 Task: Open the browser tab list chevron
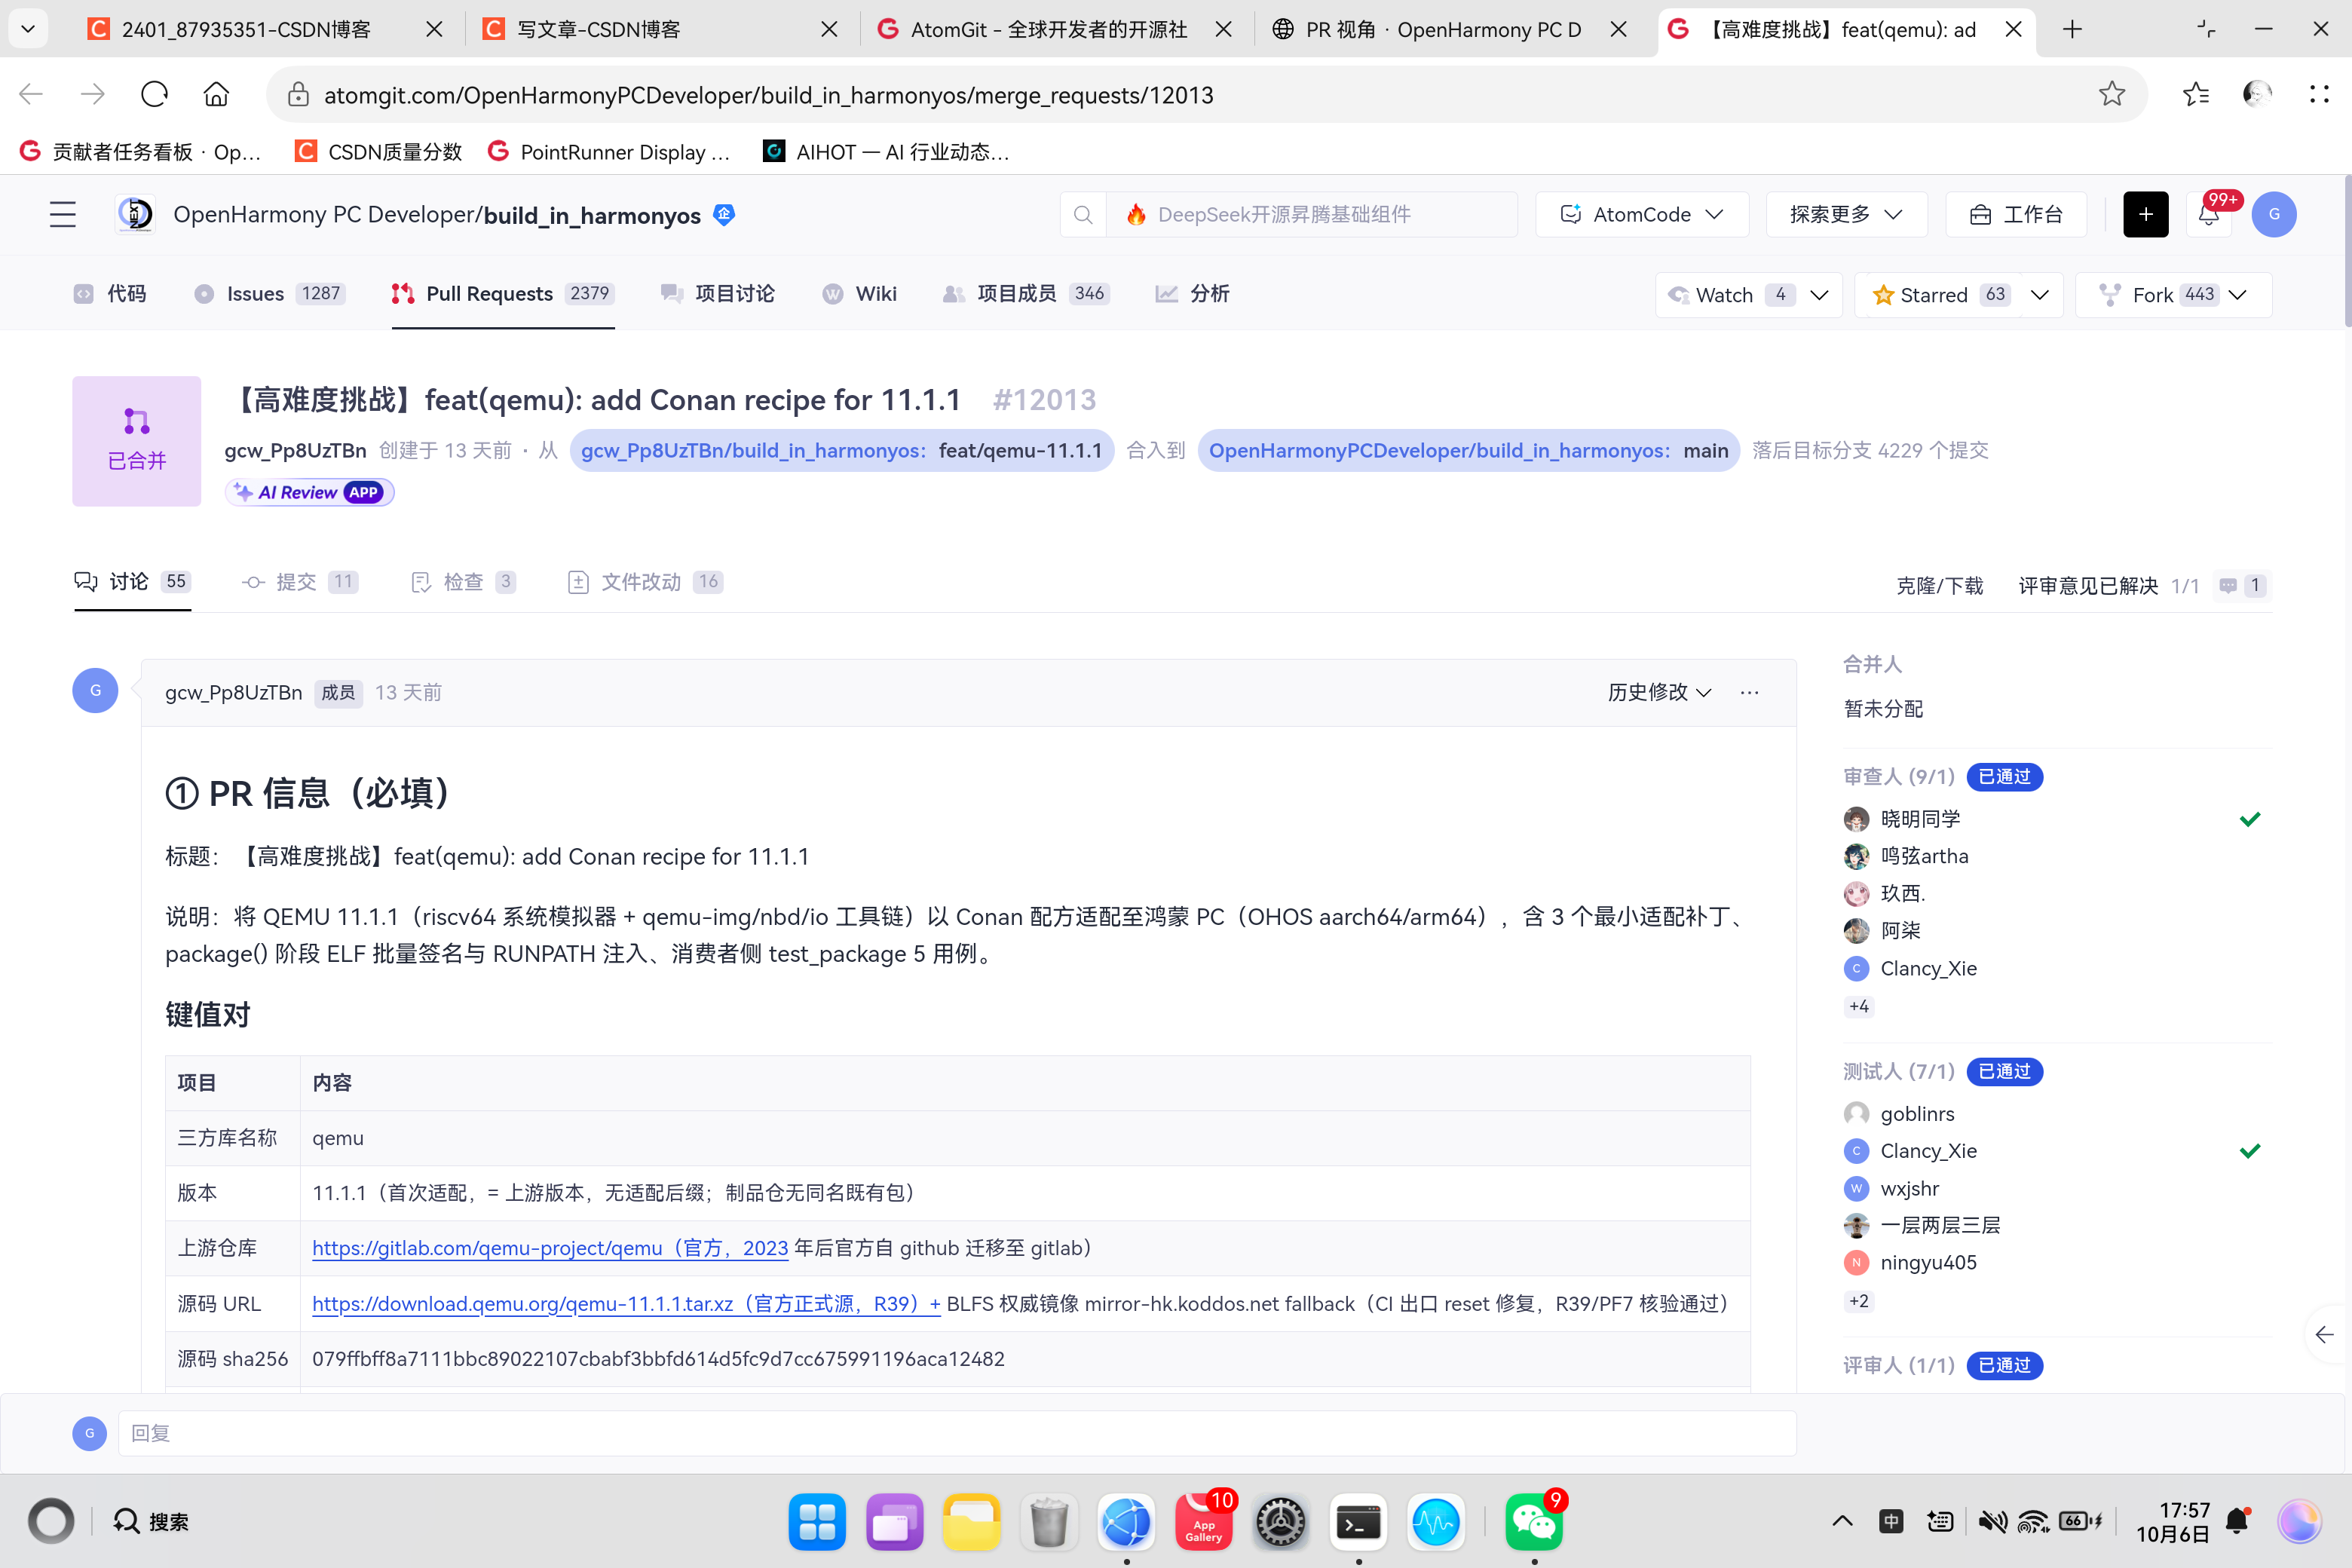click(x=28, y=29)
